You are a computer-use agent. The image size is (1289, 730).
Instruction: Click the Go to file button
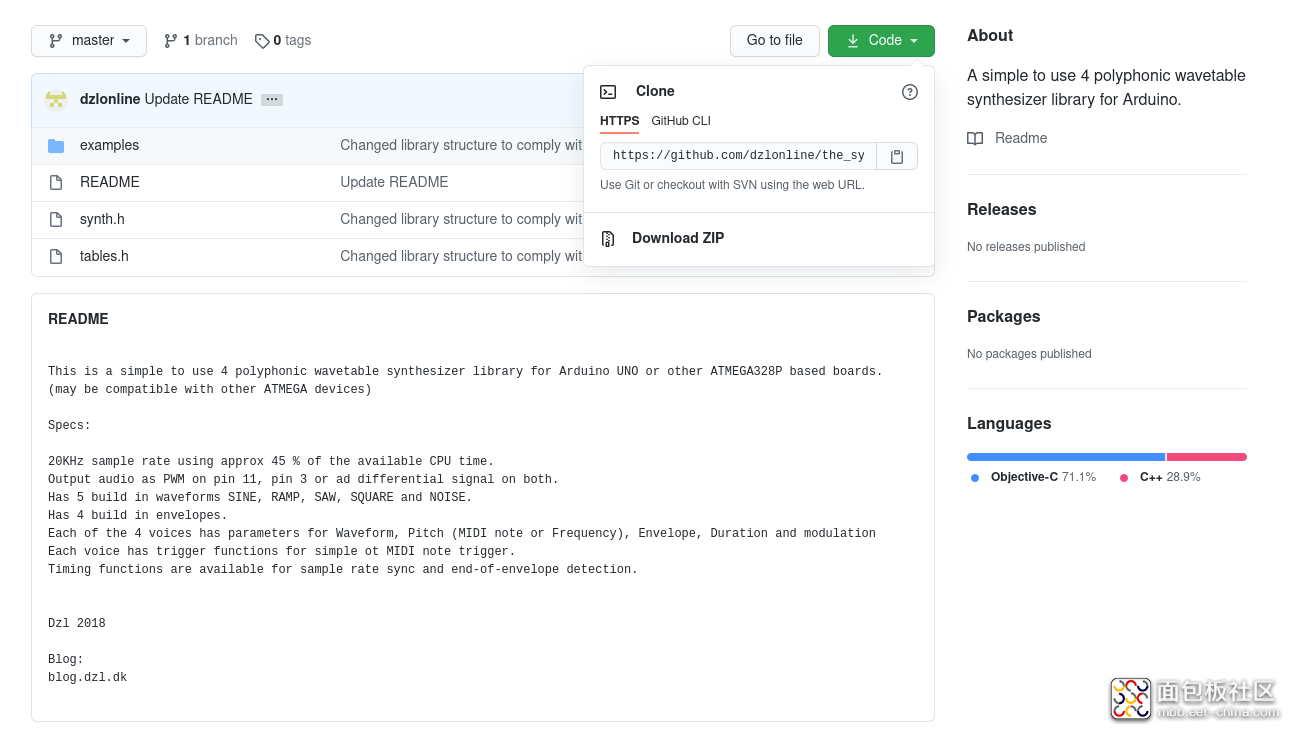pyautogui.click(x=775, y=41)
